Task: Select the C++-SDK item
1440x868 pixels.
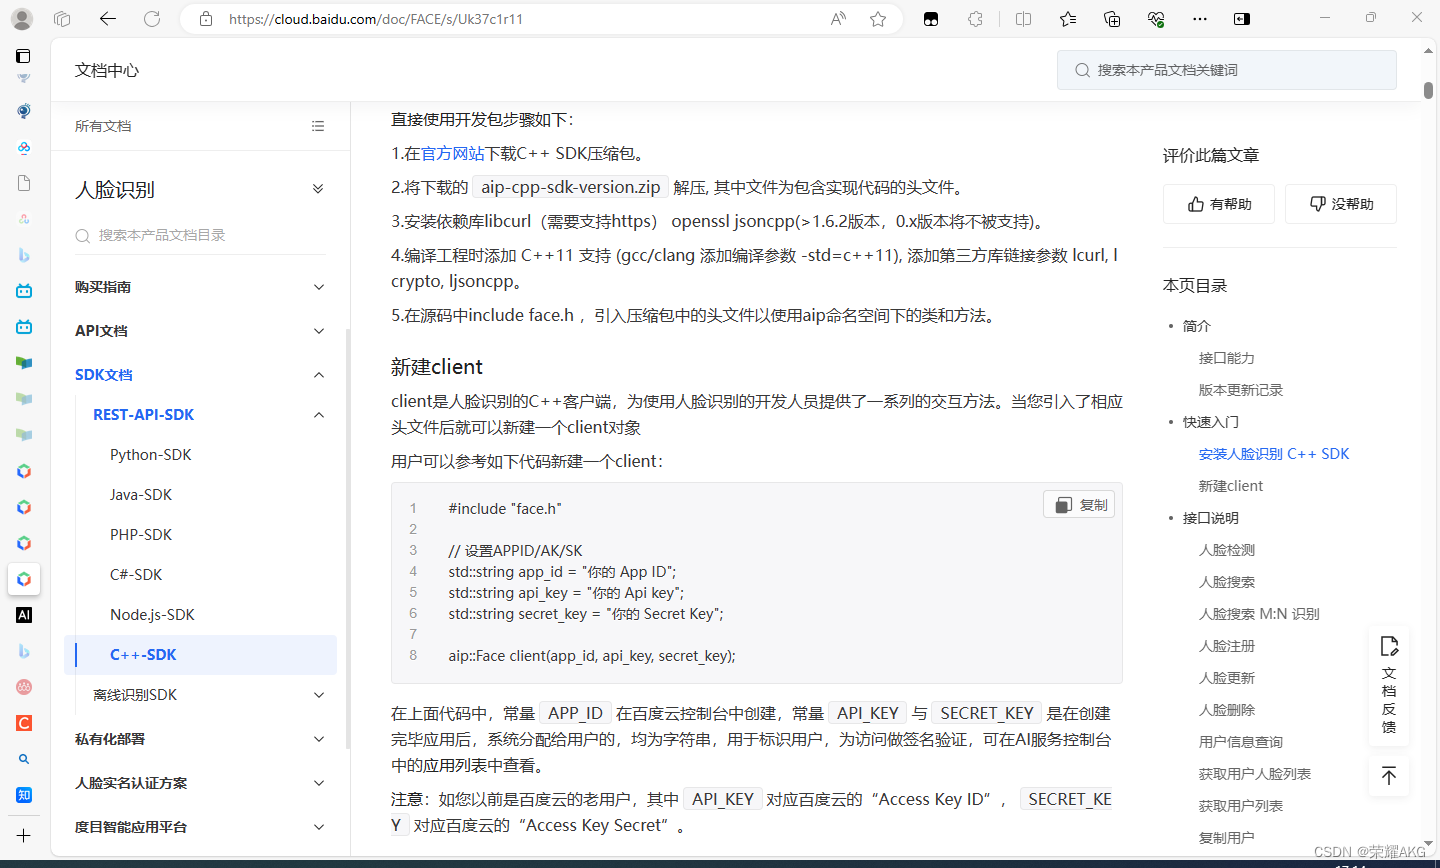Action: pos(201,655)
